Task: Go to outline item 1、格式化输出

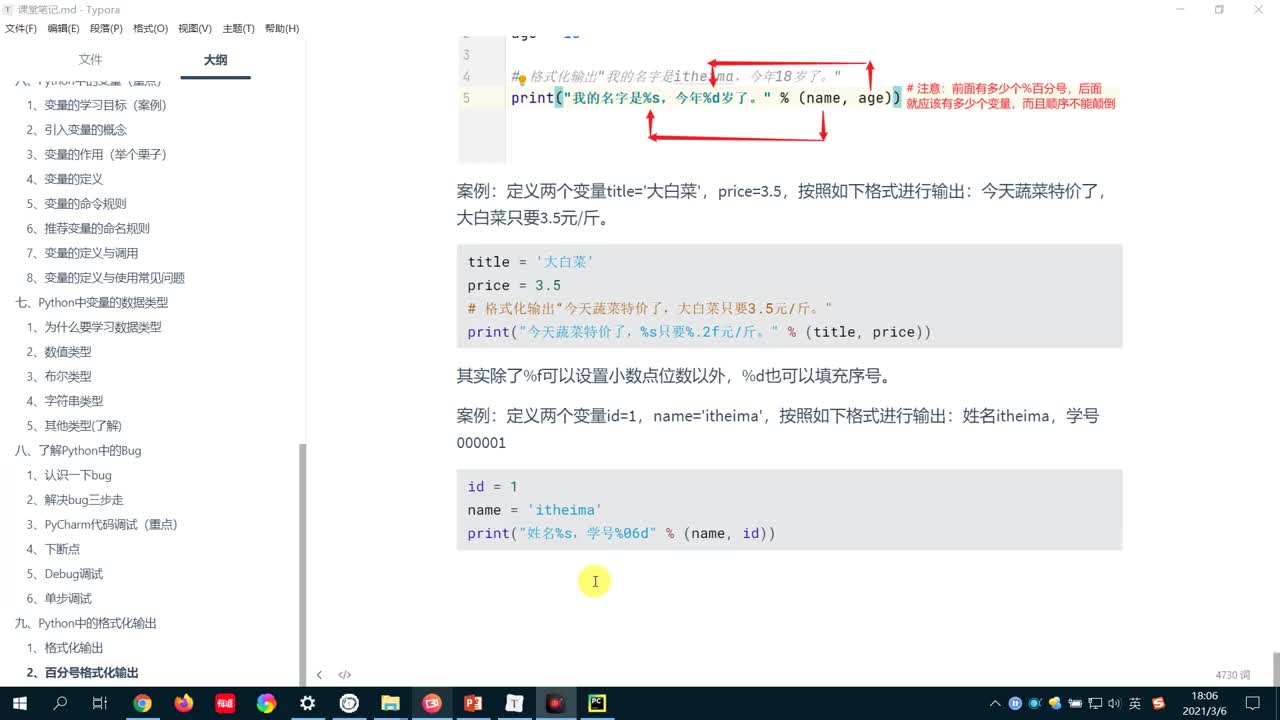Action: pos(65,648)
